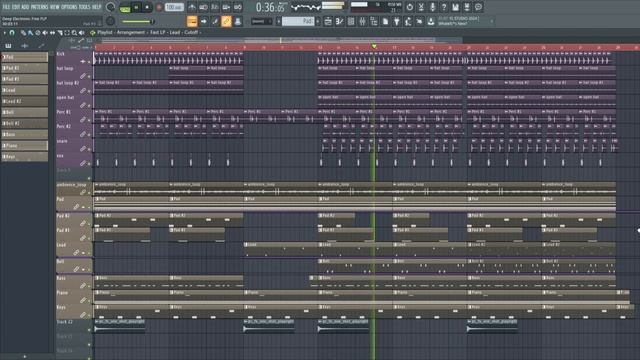This screenshot has width=640, height=360.
Task: Click the question mark help icon
Action: pos(444,7)
